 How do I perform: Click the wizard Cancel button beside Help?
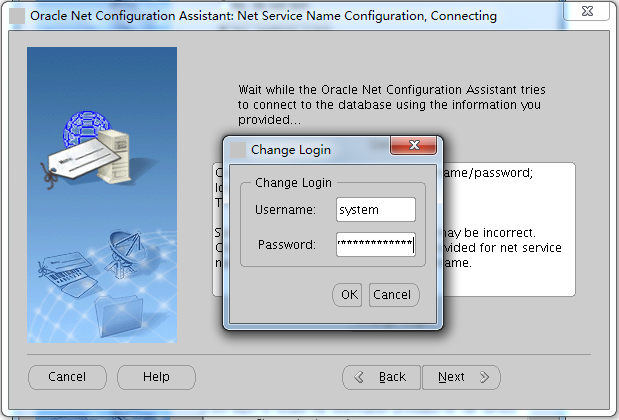tap(67, 377)
